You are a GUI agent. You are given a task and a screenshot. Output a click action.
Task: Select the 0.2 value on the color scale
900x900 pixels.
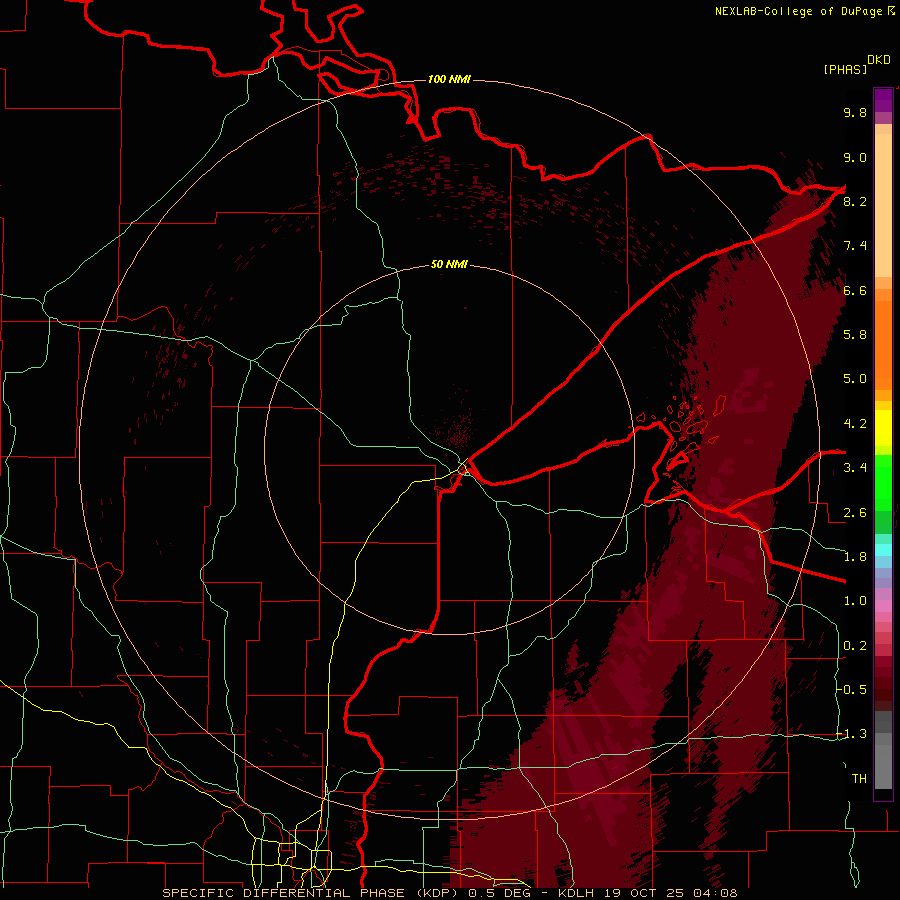(x=855, y=646)
